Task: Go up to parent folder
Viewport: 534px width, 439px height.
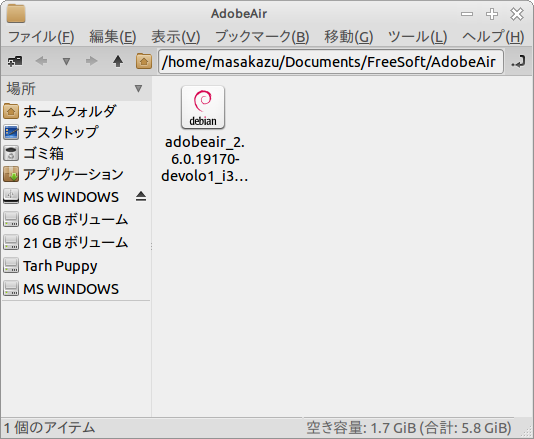Action: (118, 62)
